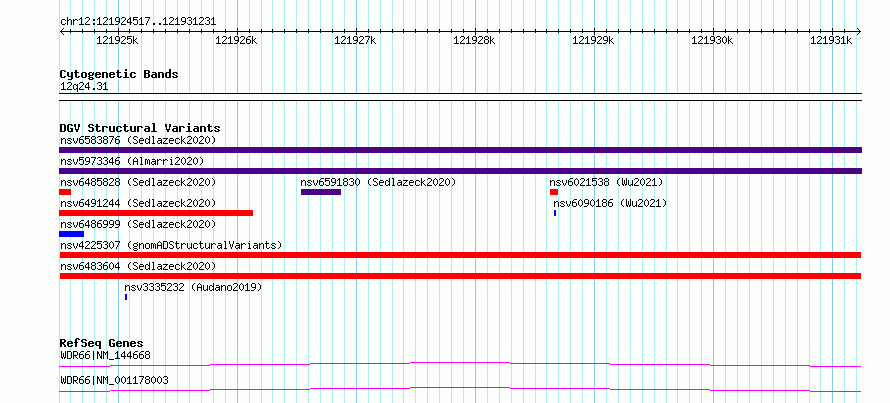Open label nsv6491244 (Sedlazeck2020)

coord(138,203)
